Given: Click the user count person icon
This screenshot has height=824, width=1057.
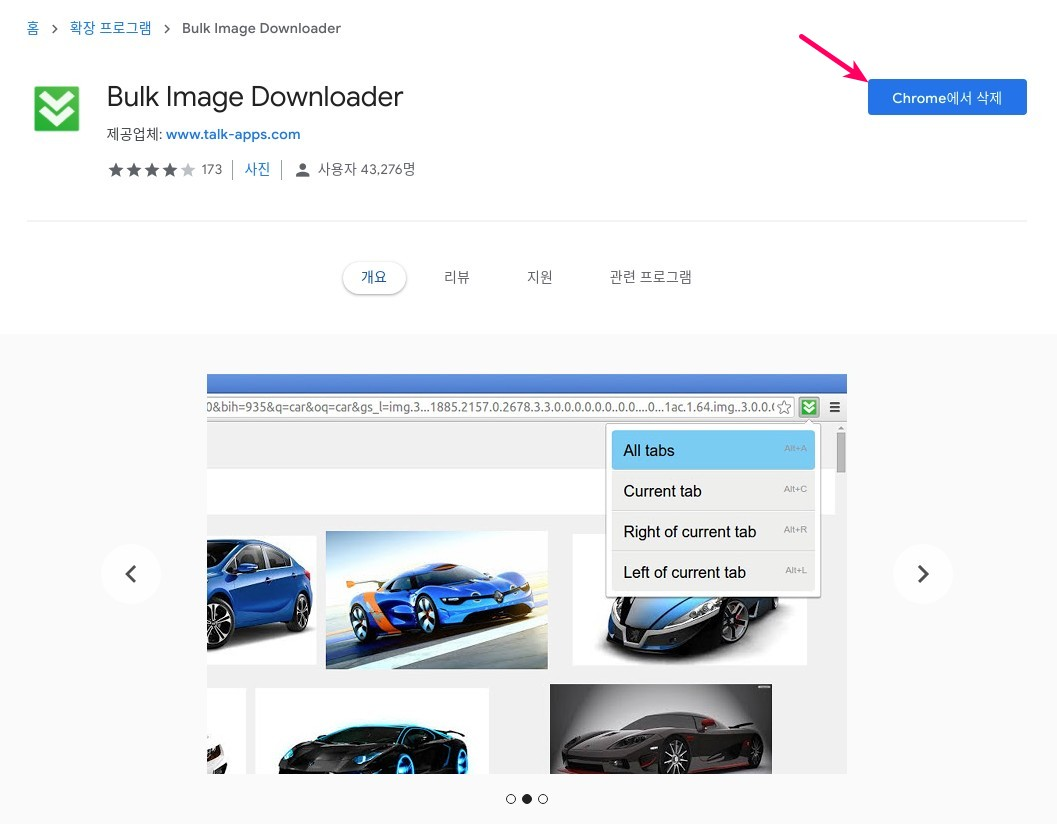Looking at the screenshot, I should 303,170.
